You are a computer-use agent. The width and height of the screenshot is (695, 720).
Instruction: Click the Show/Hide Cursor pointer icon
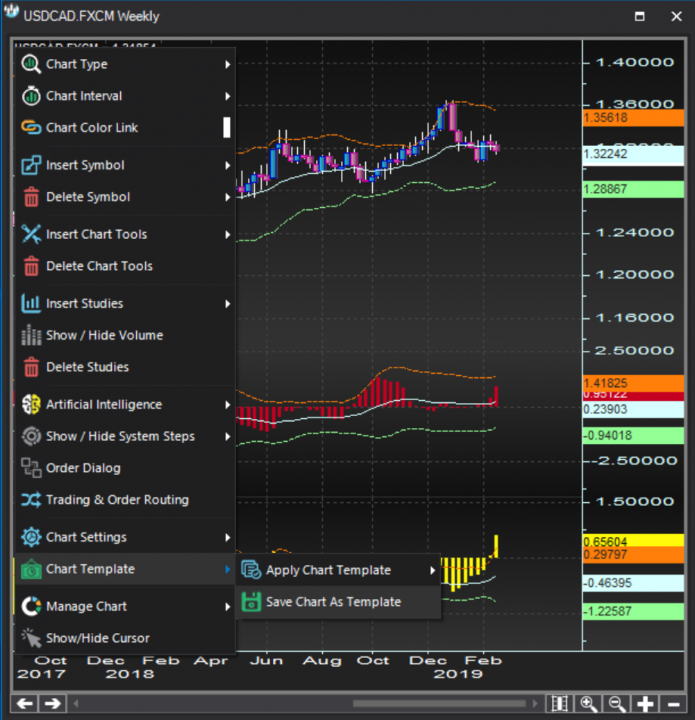click(x=31, y=638)
